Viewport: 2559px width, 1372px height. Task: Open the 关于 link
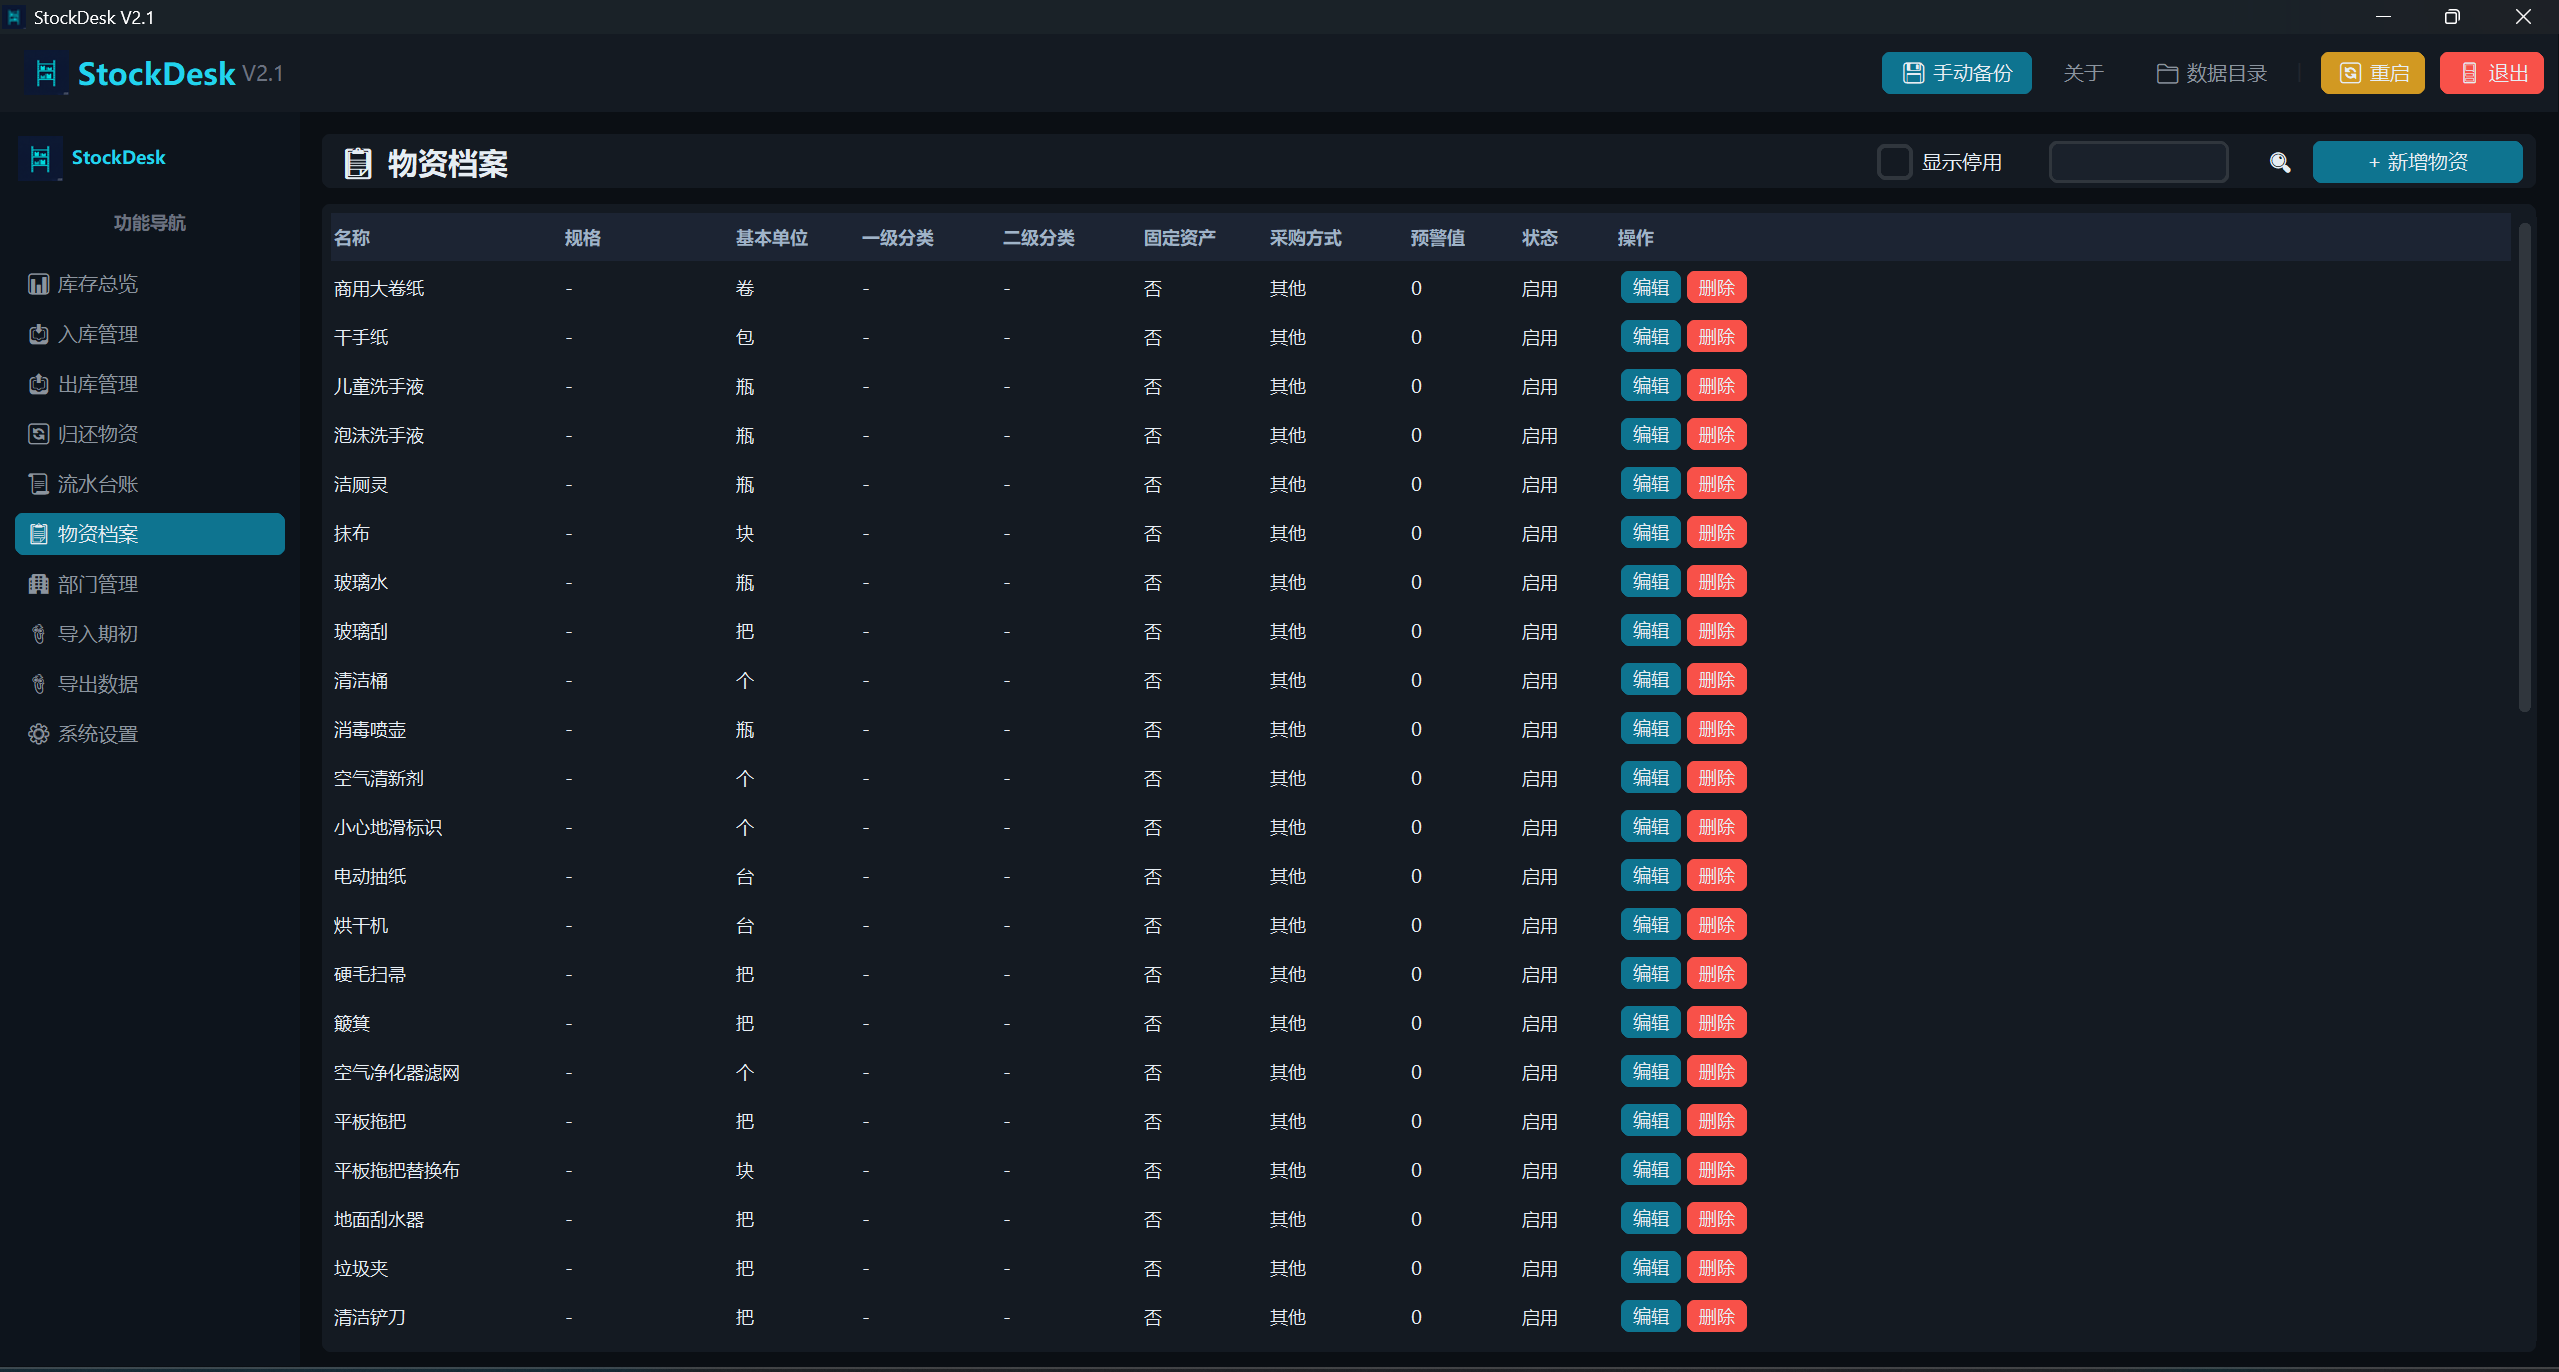2083,73
